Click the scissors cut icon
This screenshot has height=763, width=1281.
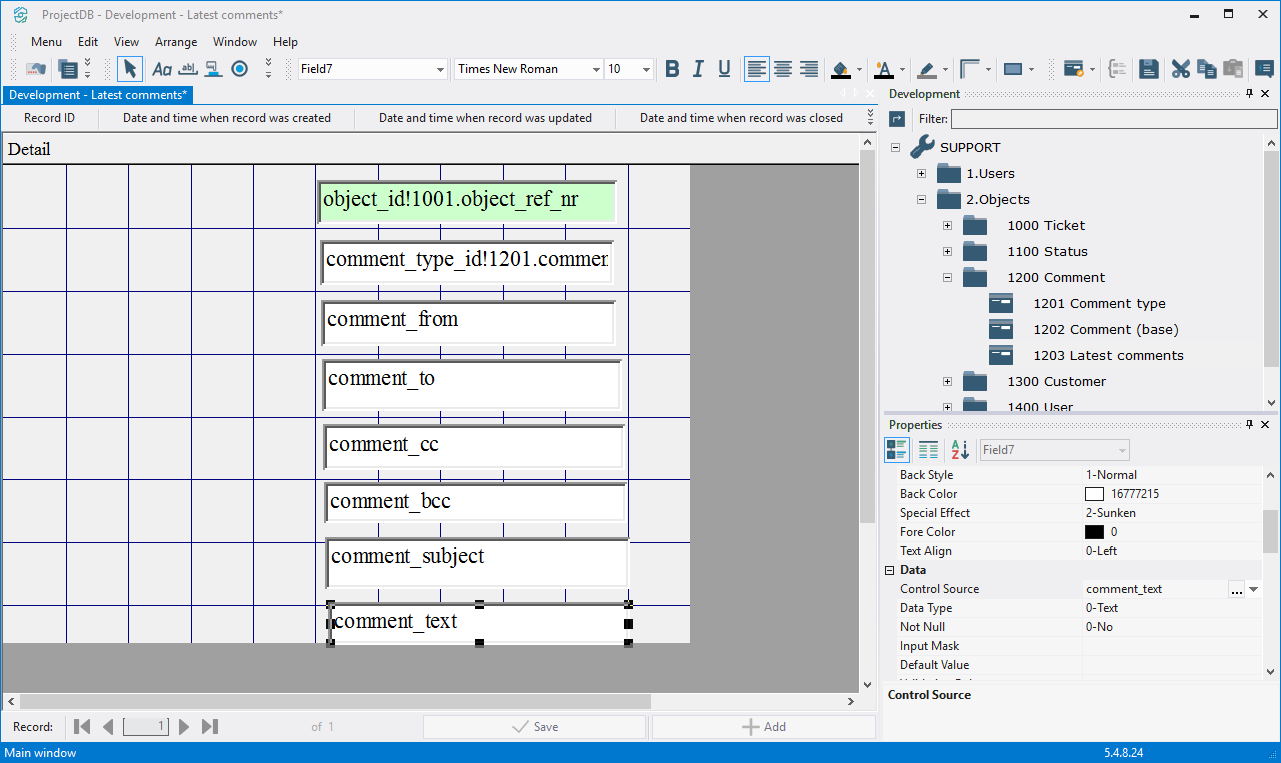coord(1181,69)
